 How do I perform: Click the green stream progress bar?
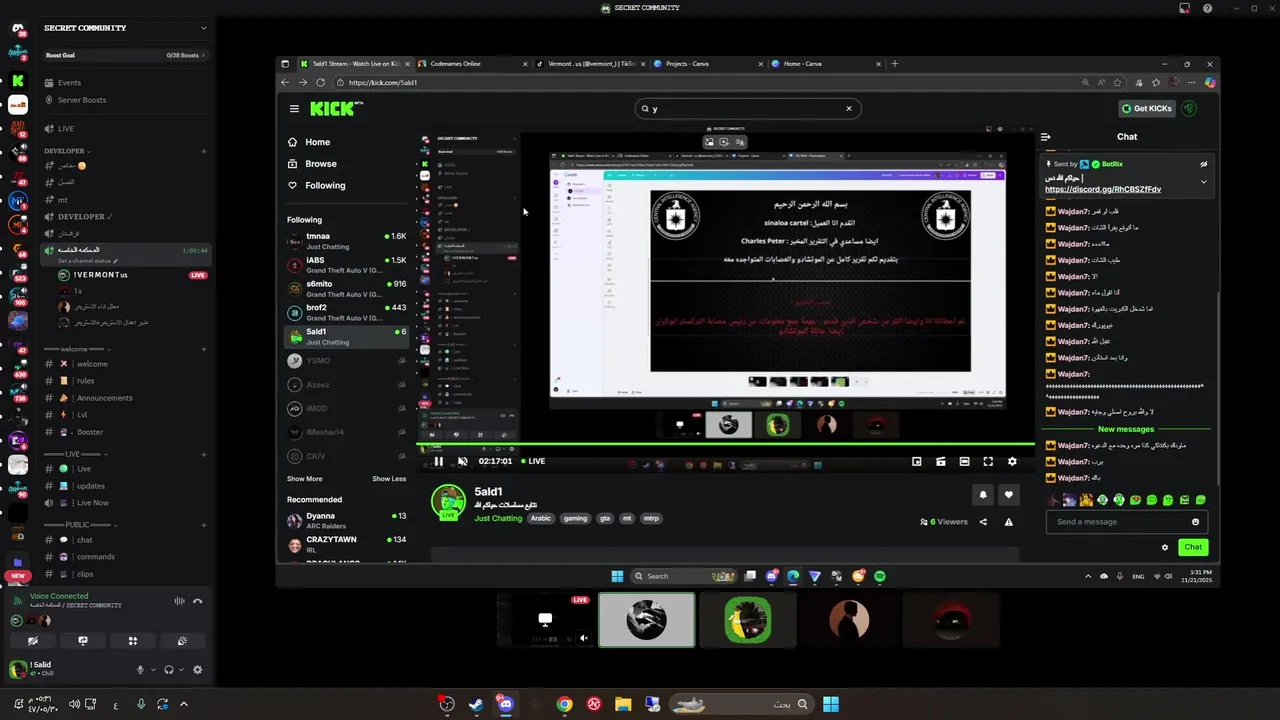tap(726, 444)
